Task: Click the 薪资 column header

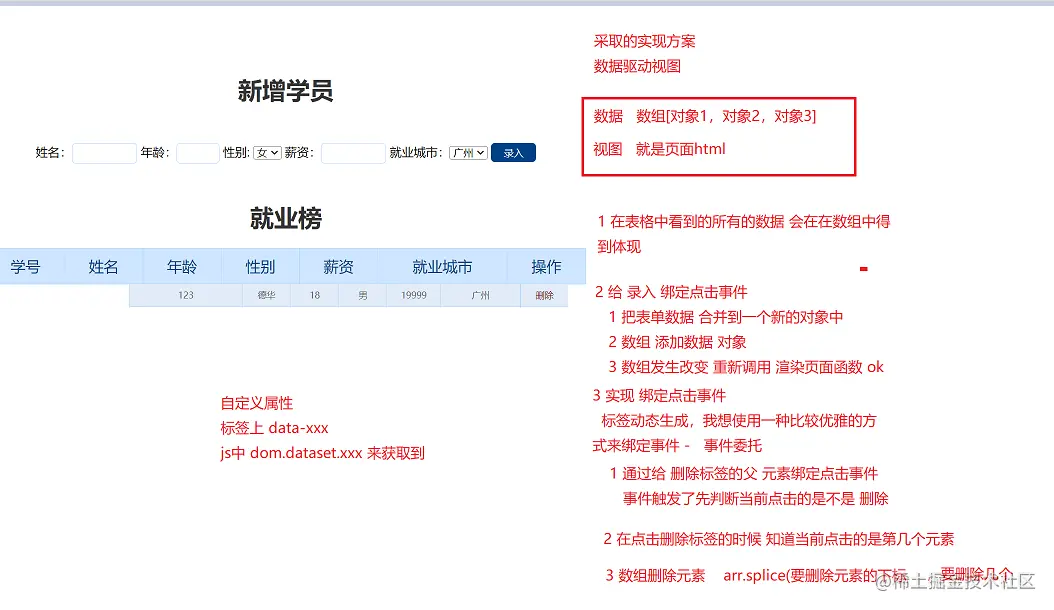Action: point(338,267)
